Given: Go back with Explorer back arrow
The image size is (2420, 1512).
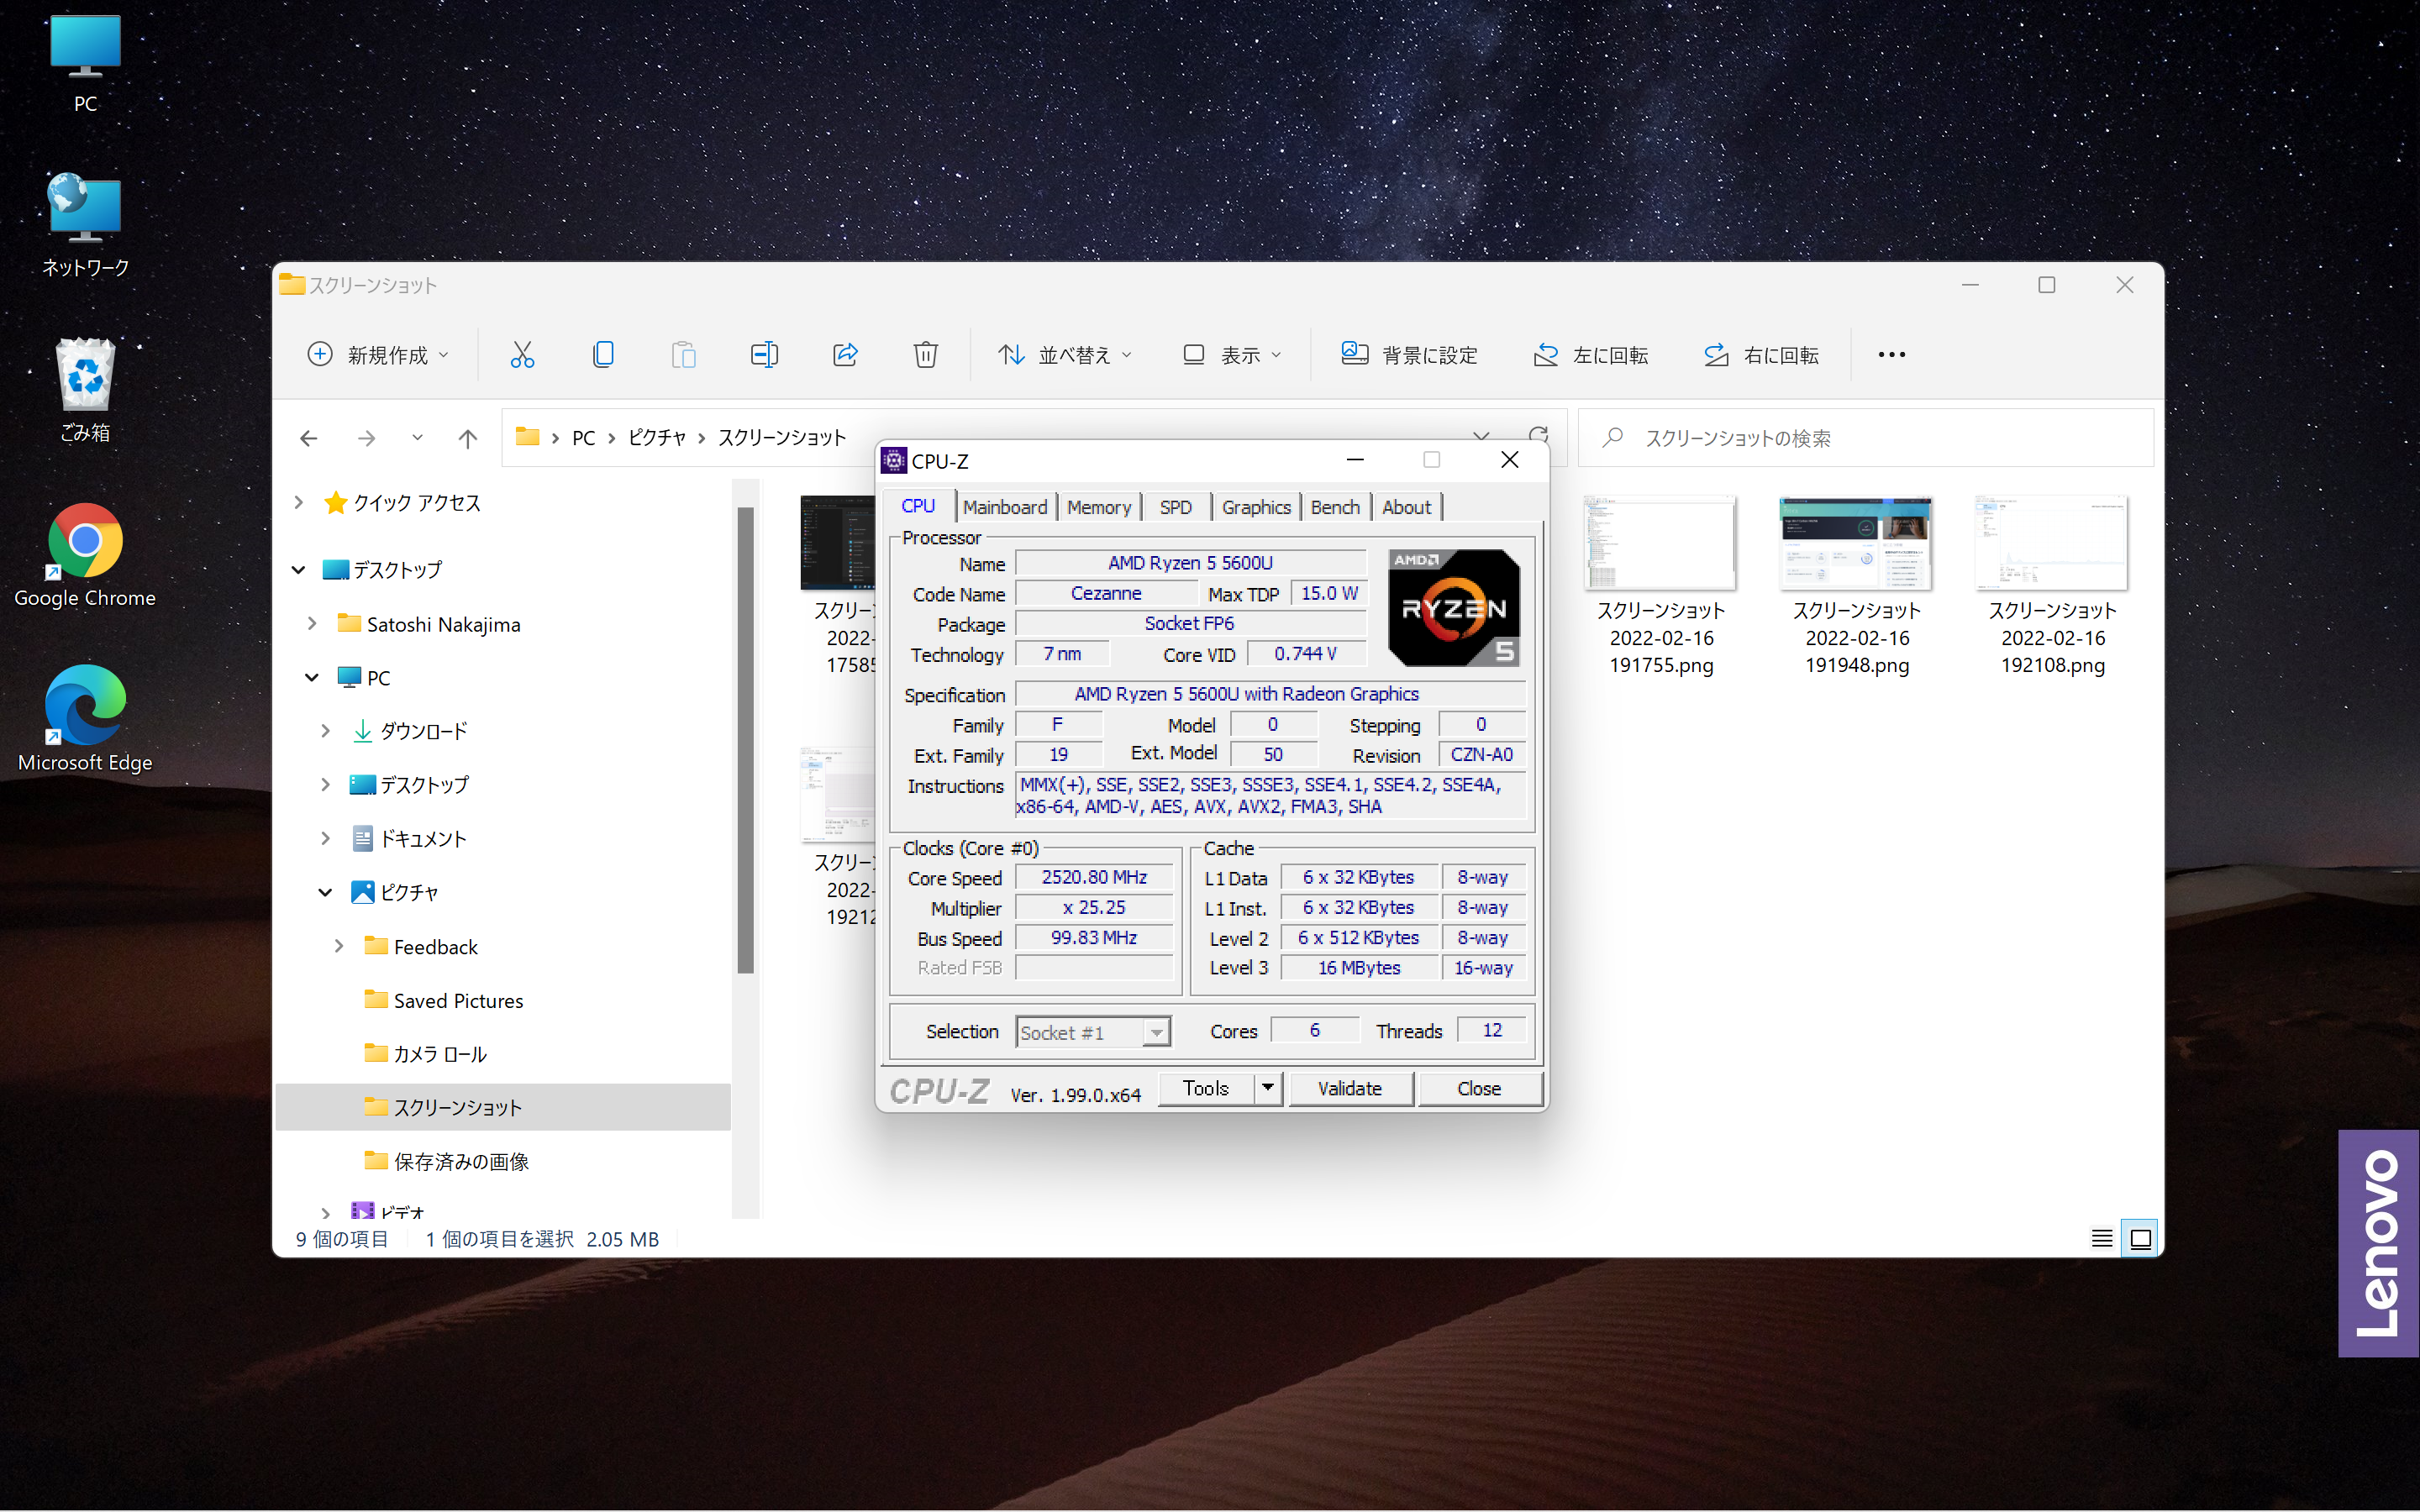Looking at the screenshot, I should 309,438.
